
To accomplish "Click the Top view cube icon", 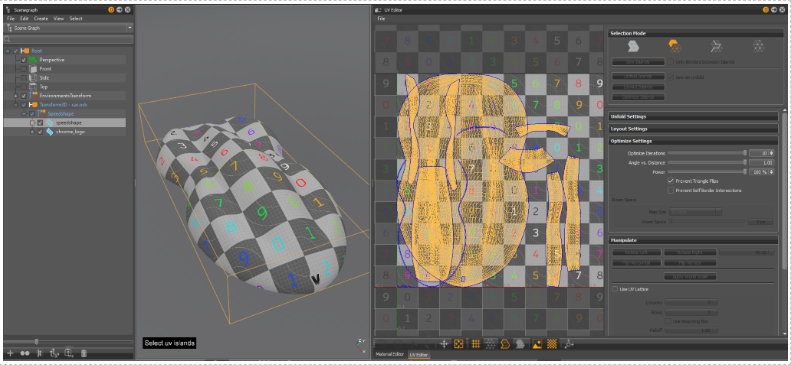I will tap(33, 87).
